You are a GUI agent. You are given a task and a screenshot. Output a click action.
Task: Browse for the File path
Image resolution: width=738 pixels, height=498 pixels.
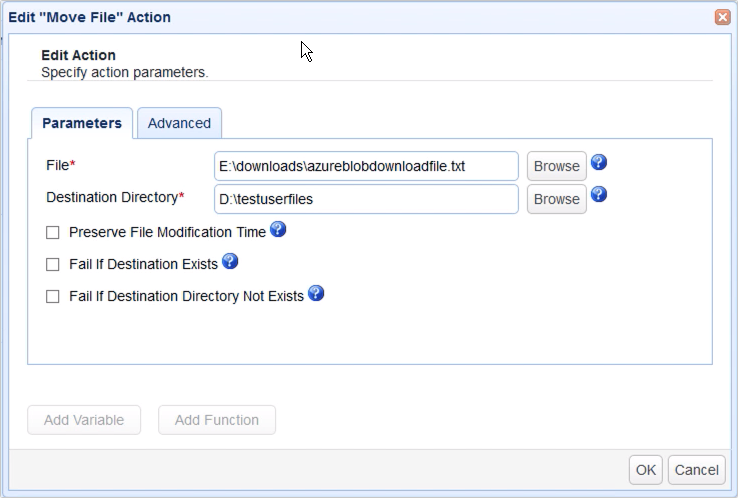click(x=556, y=166)
